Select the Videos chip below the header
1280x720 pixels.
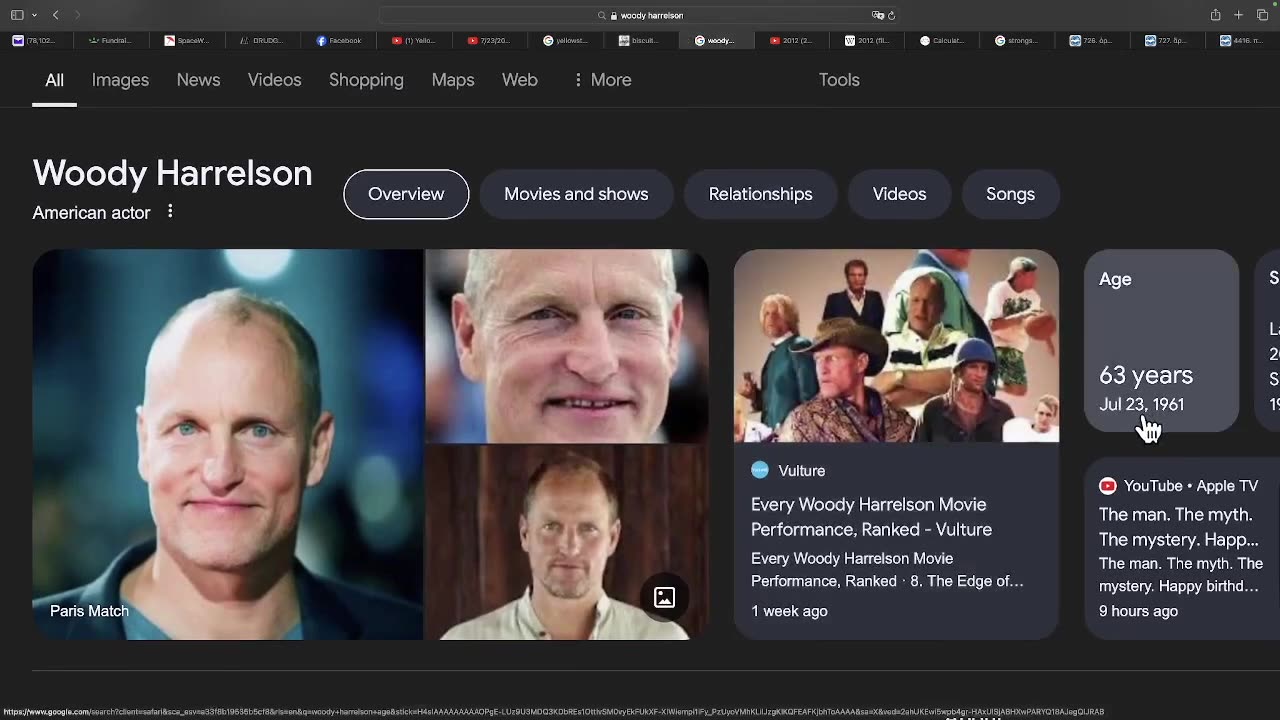pos(899,194)
